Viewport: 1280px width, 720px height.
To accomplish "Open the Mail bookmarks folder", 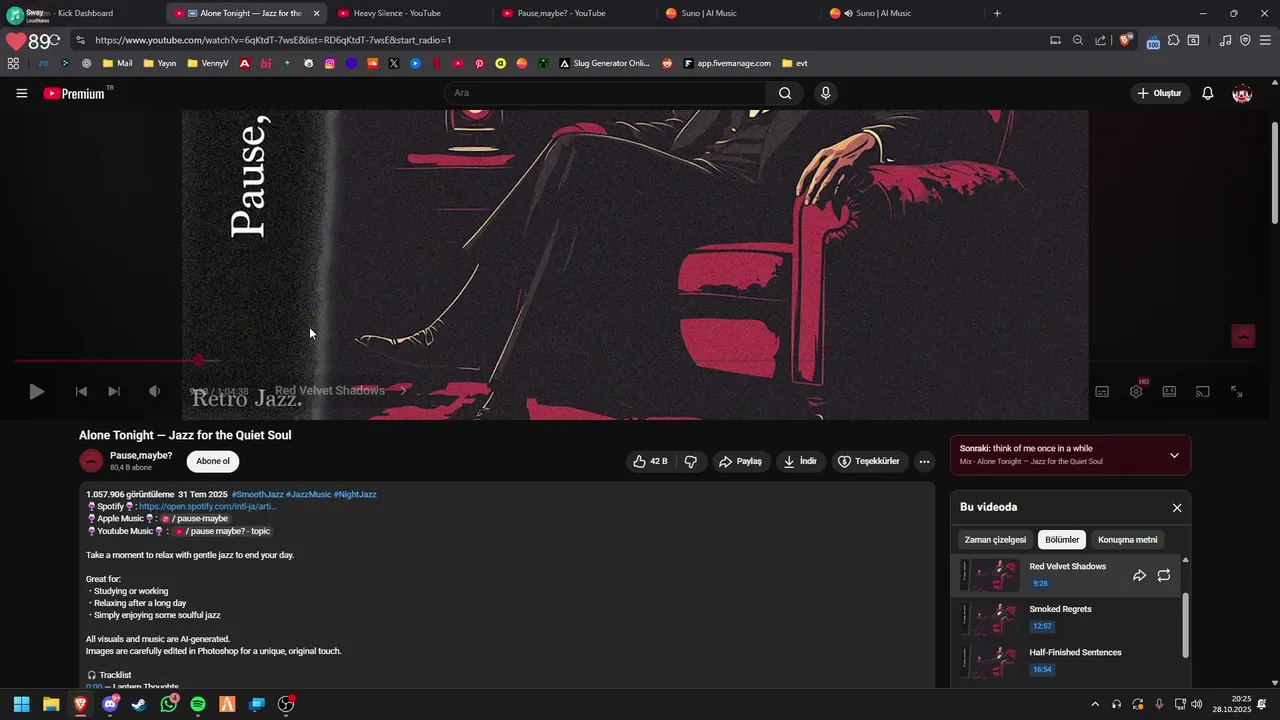I will click(117, 63).
